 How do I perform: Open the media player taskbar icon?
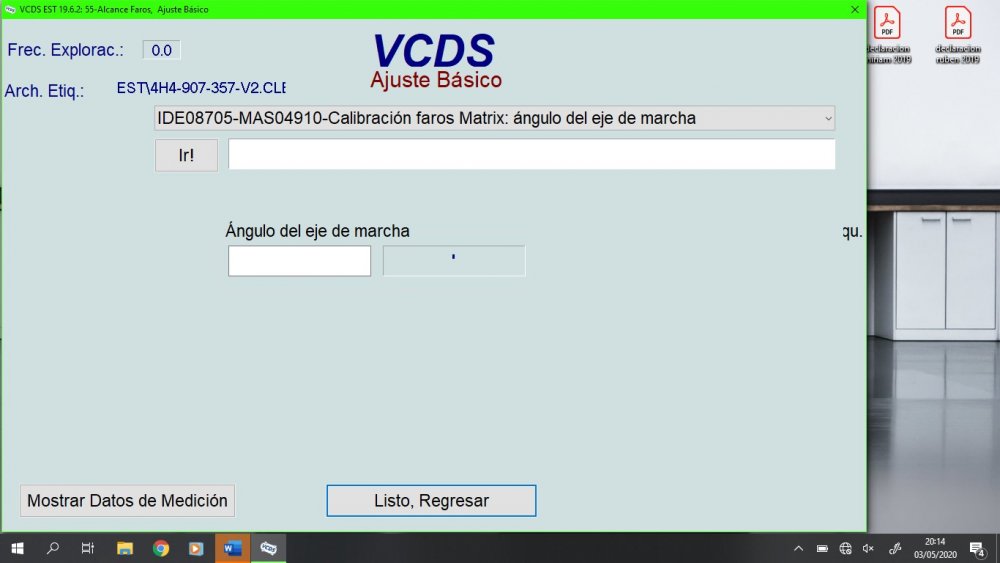click(x=196, y=548)
